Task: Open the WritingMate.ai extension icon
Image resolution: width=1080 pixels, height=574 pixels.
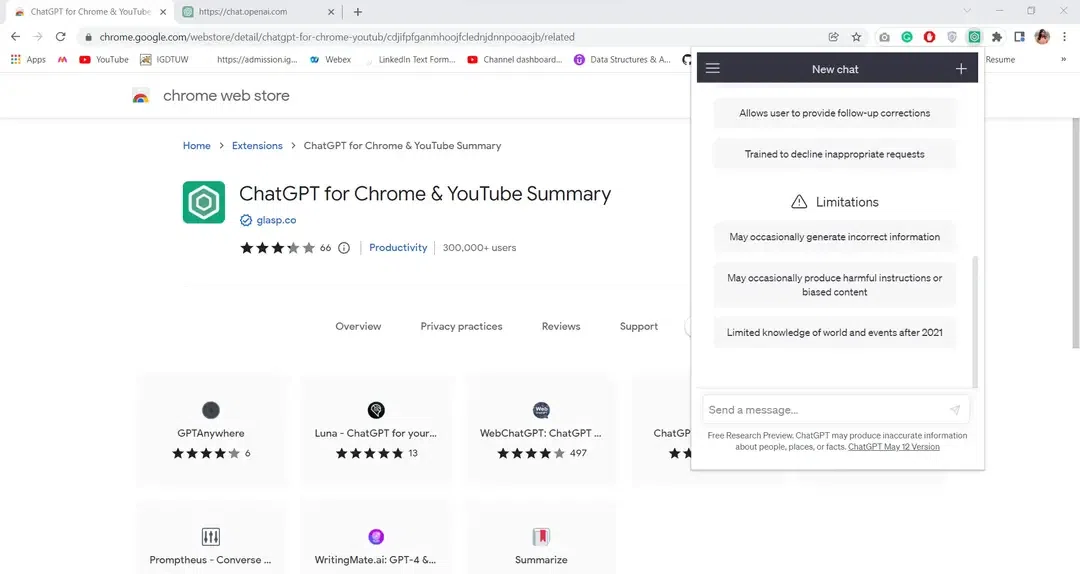Action: pyautogui.click(x=376, y=537)
